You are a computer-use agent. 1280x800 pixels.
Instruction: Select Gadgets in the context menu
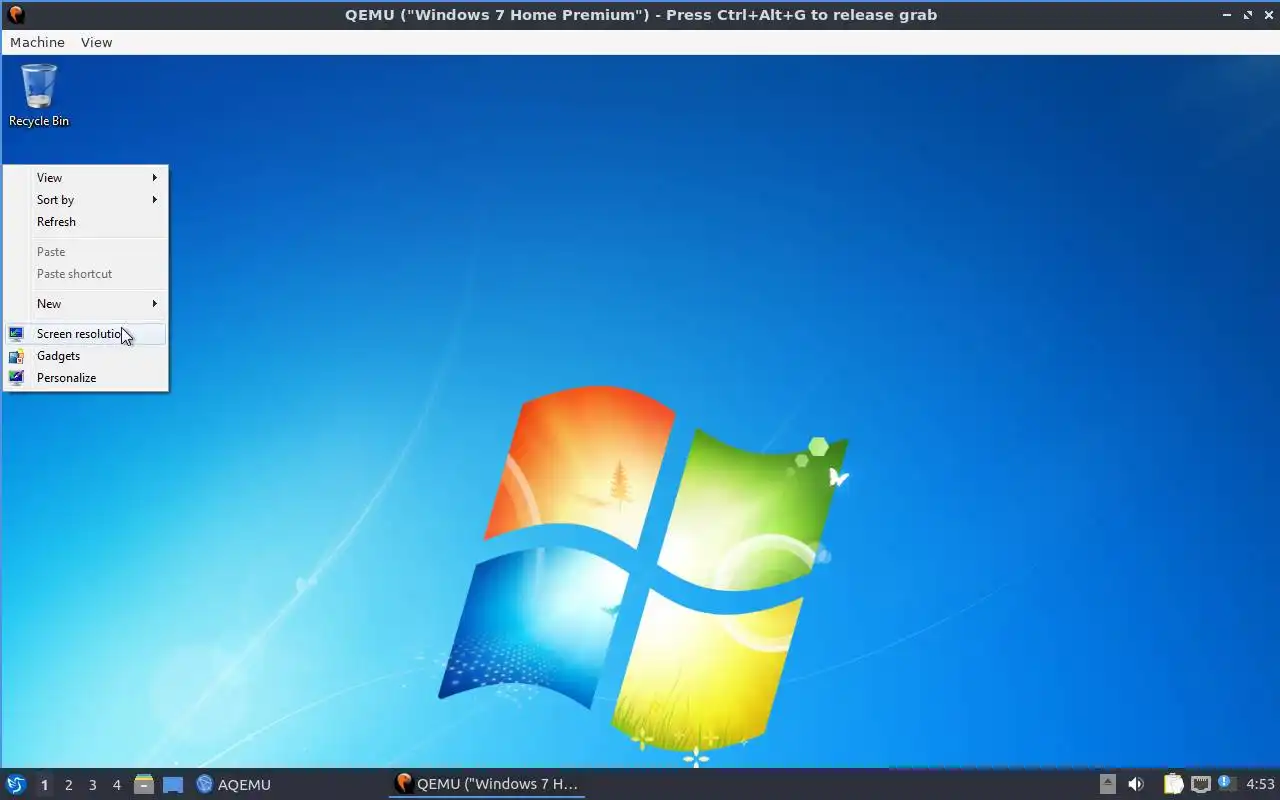coord(85,356)
